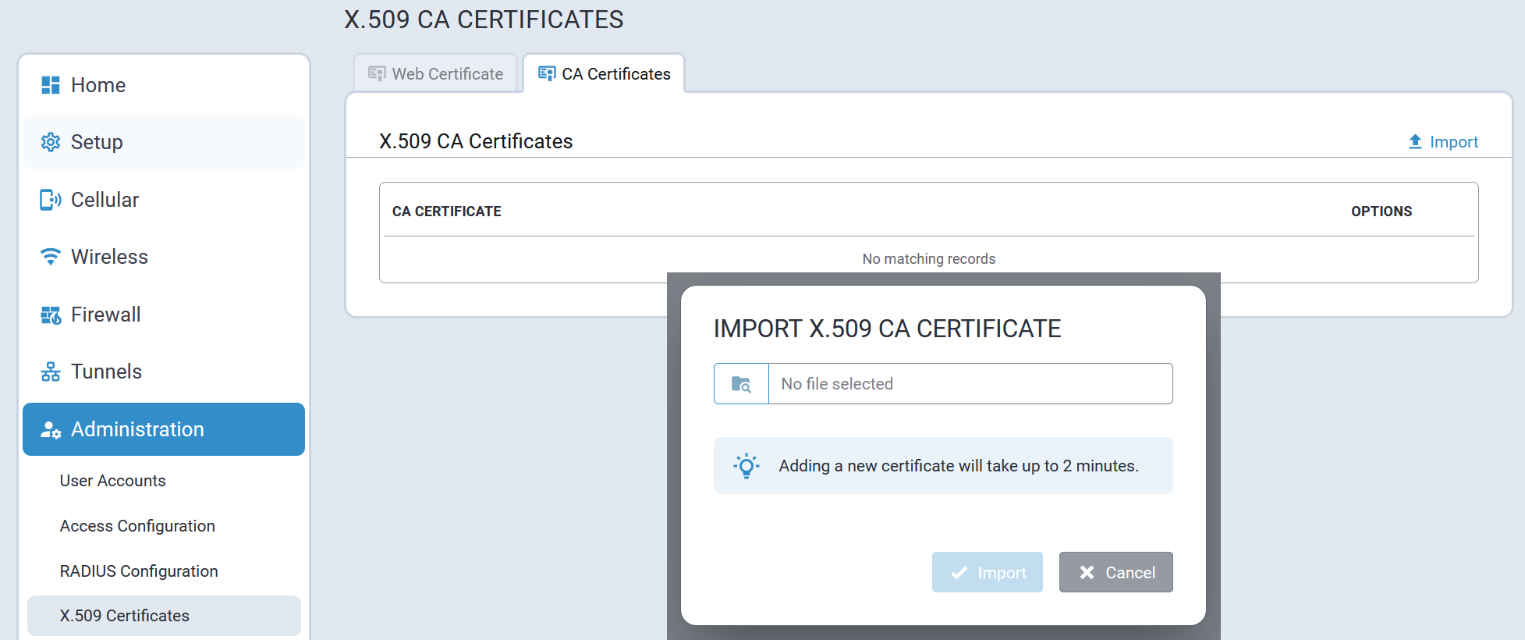The width and height of the screenshot is (1525, 640).
Task: Select X.509 Certificates in sidebar
Action: pos(125,616)
